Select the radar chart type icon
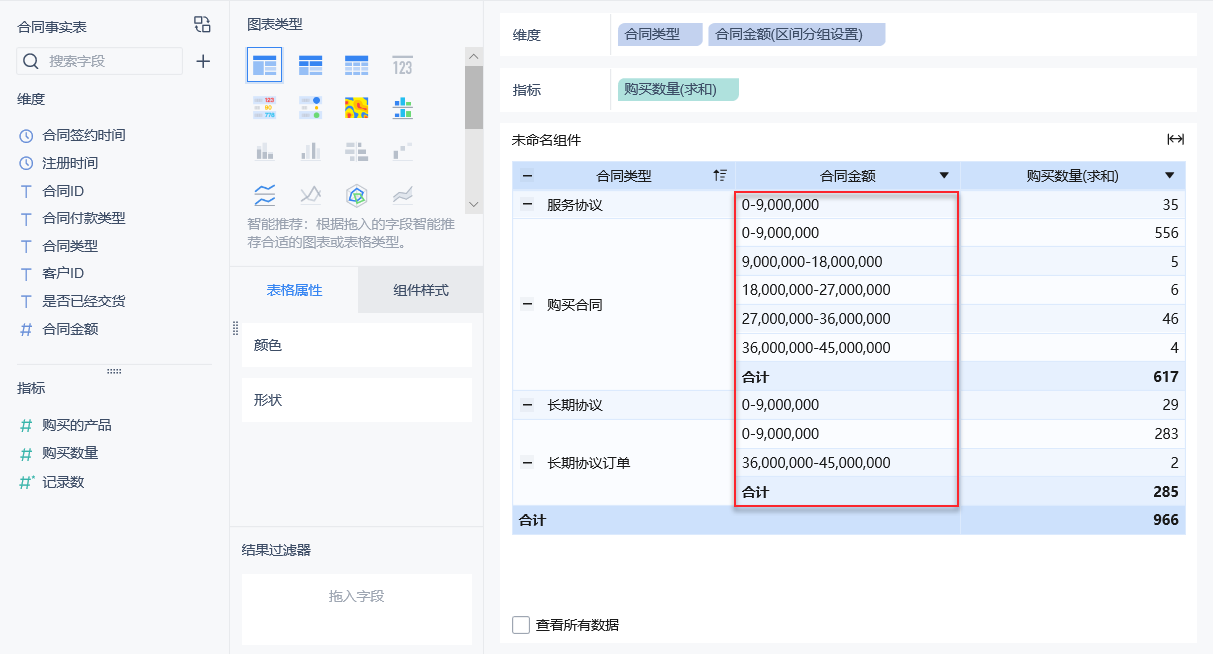 [x=357, y=194]
